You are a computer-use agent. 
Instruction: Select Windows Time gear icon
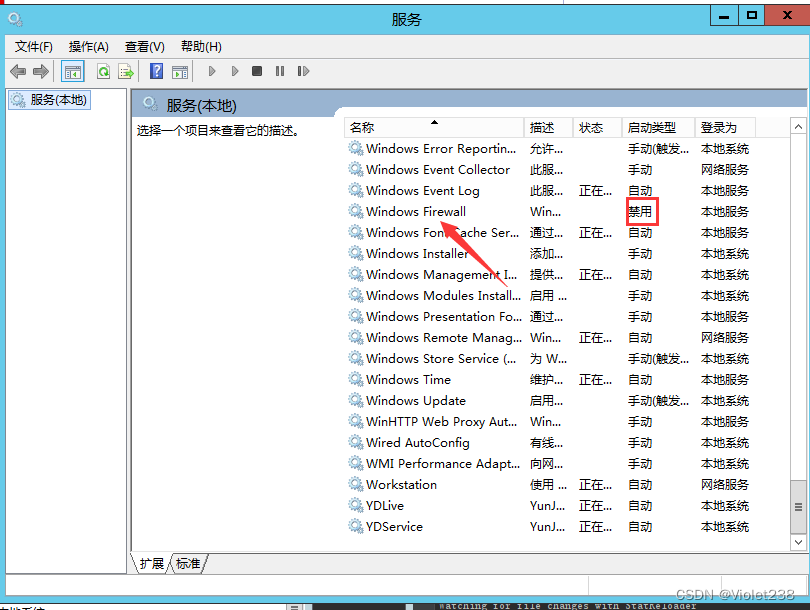[355, 379]
